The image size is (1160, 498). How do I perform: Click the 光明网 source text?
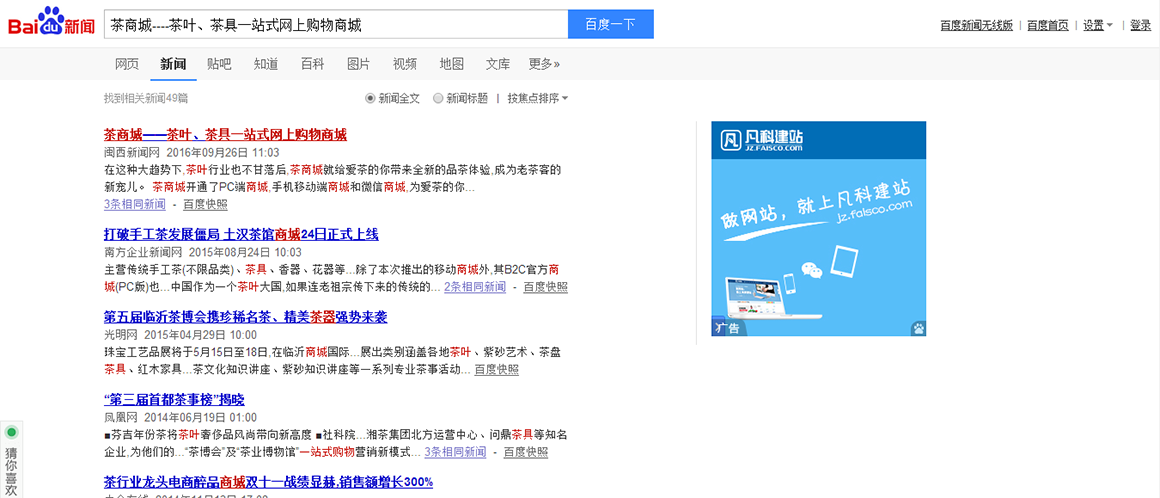pyautogui.click(x=121, y=335)
